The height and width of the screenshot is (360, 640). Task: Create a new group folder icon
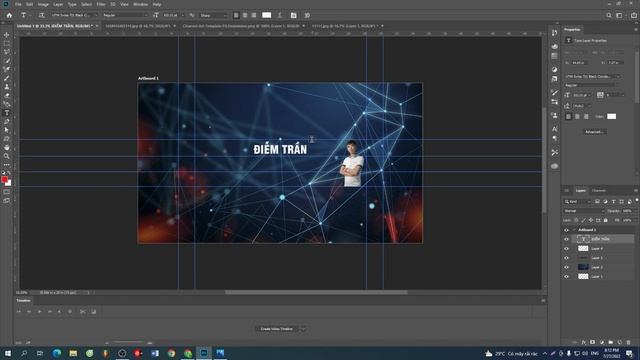point(611,342)
